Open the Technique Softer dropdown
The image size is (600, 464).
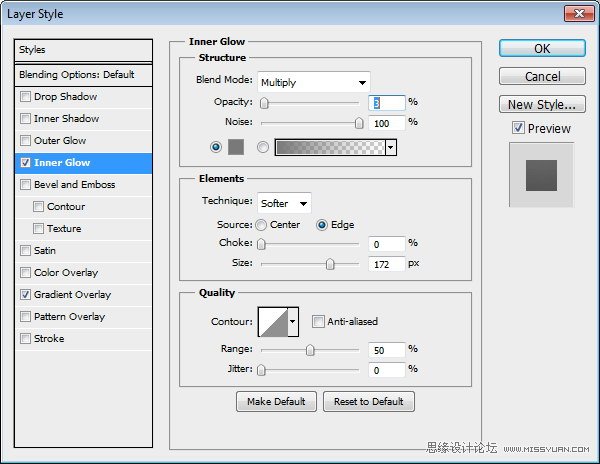284,203
